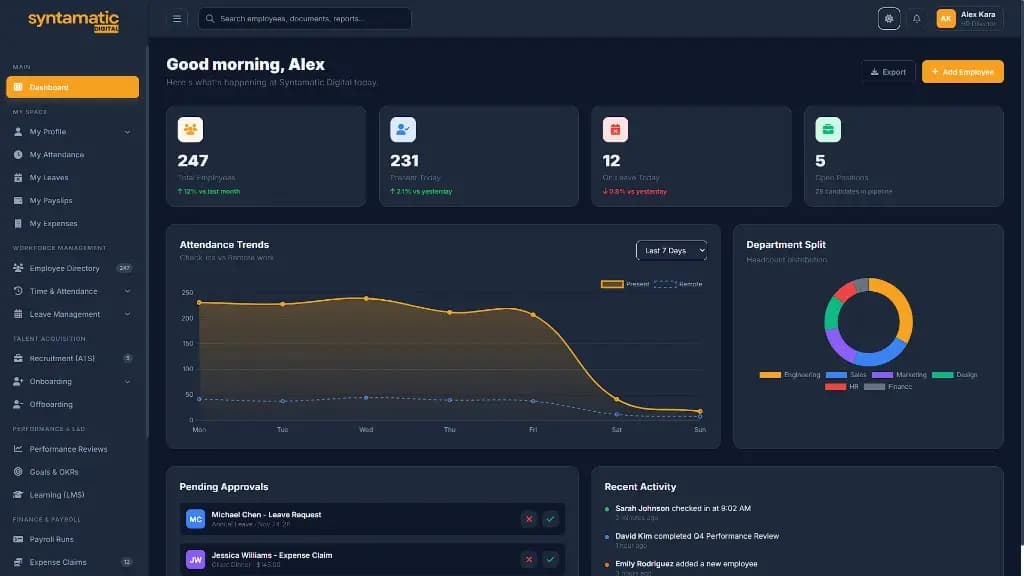The height and width of the screenshot is (576, 1024).
Task: Click the Export button
Action: coord(888,72)
